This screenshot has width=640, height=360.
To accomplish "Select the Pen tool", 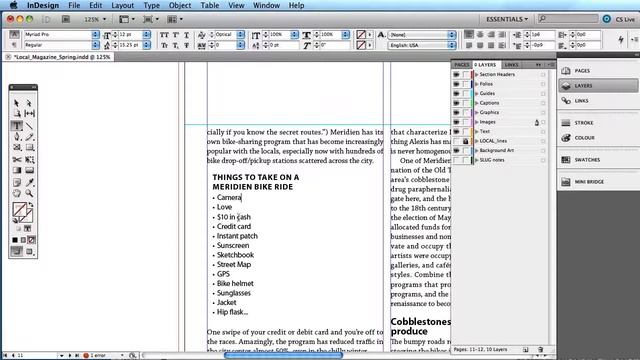I will point(16,137).
